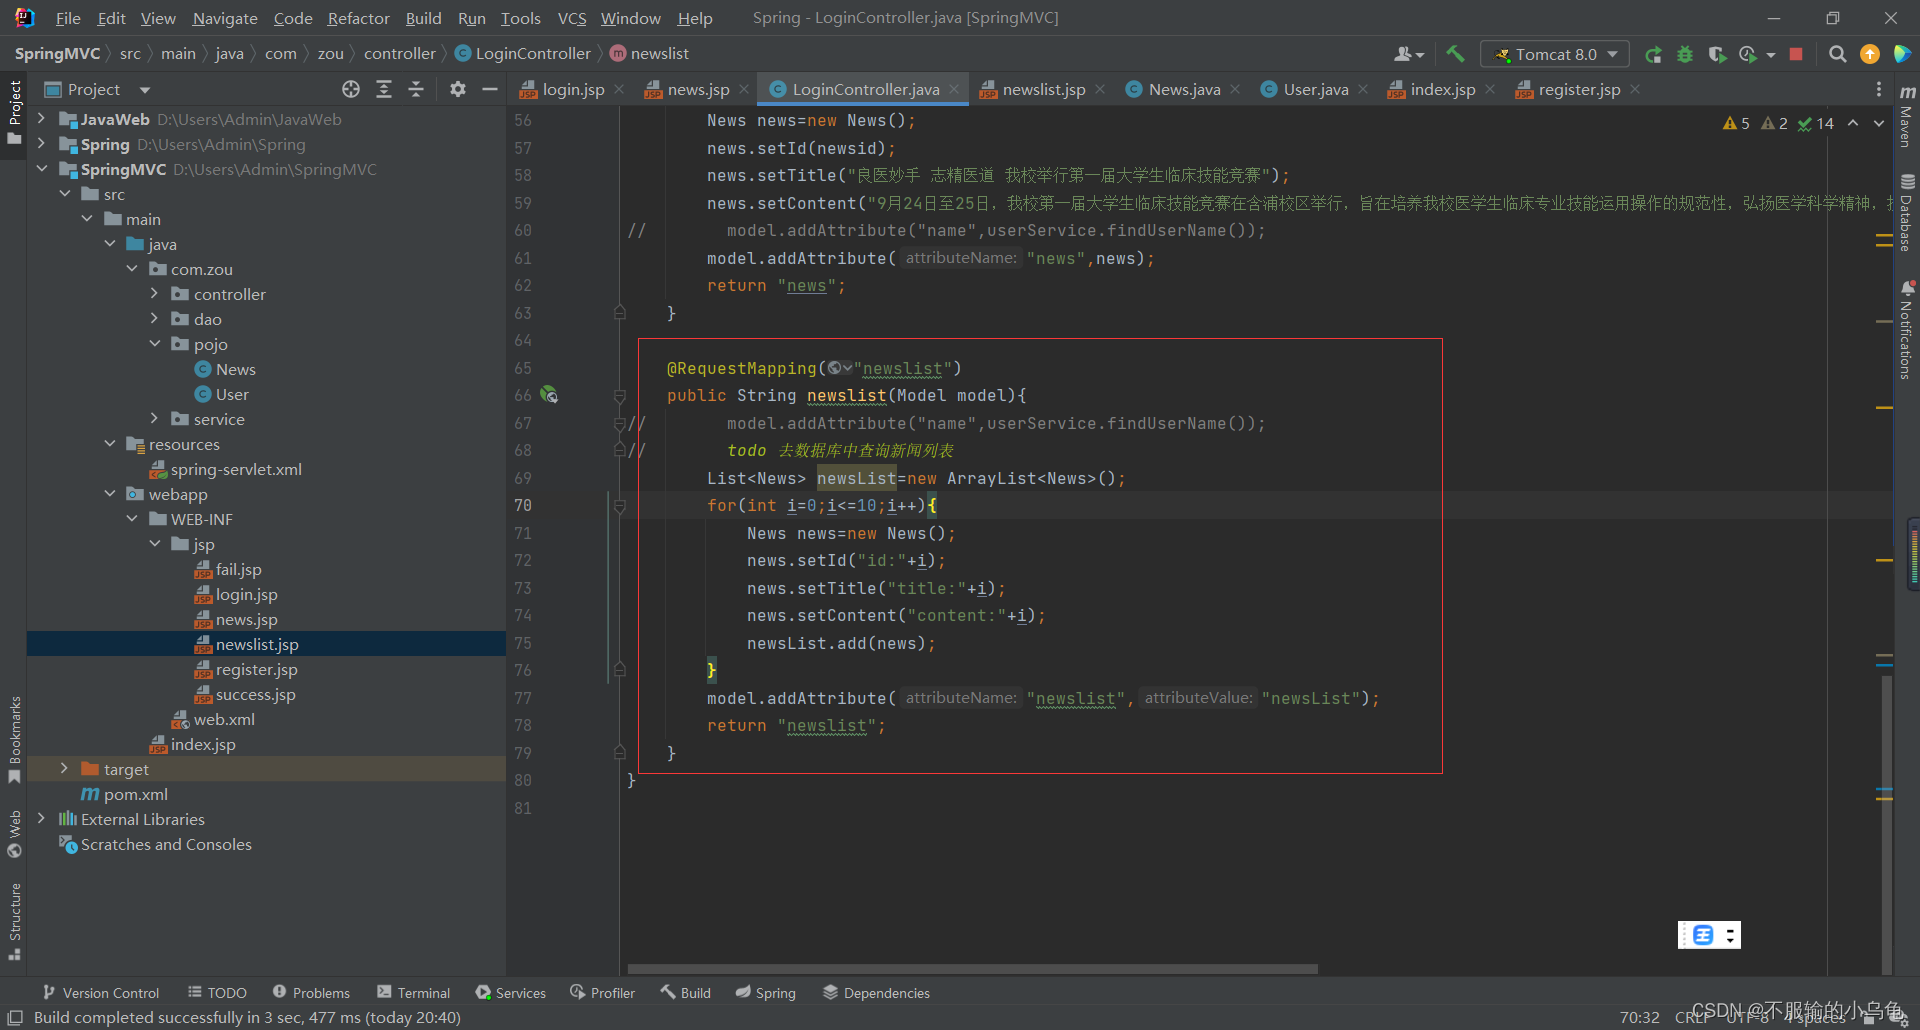Click the Collapse All icon in Project panel
The image size is (1920, 1030).
pos(416,89)
